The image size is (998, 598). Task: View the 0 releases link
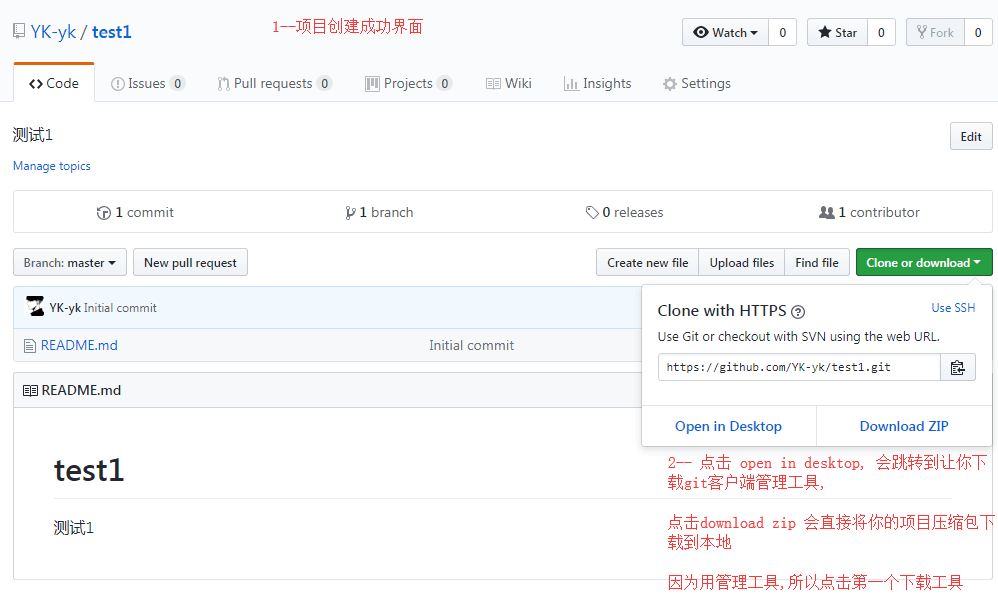pyautogui.click(x=624, y=212)
